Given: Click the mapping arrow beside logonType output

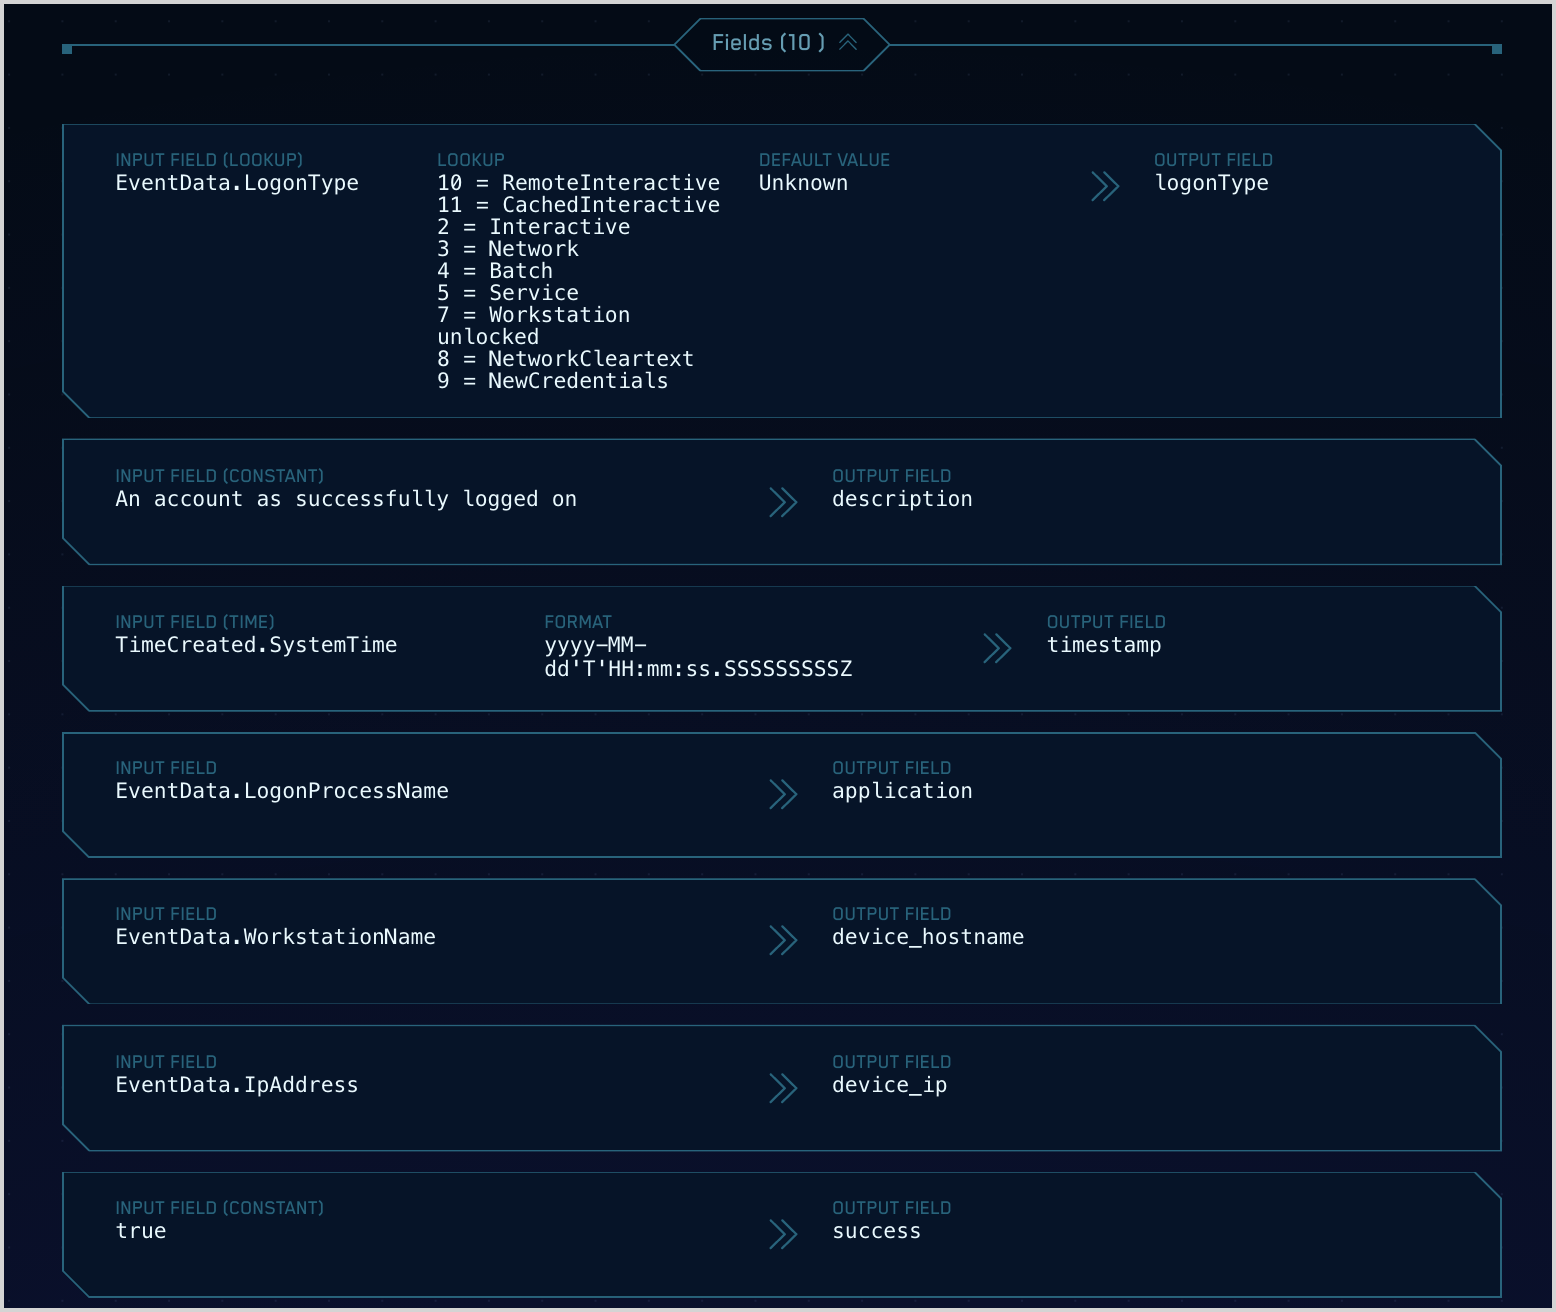Looking at the screenshot, I should 1105,186.
